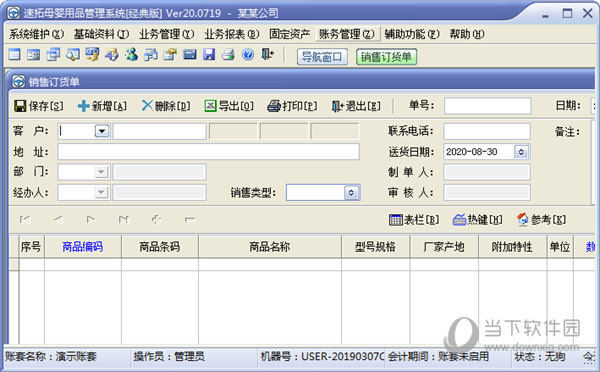The height and width of the screenshot is (372, 600).
Task: Click the 厂家产地 column header
Action: tap(444, 246)
